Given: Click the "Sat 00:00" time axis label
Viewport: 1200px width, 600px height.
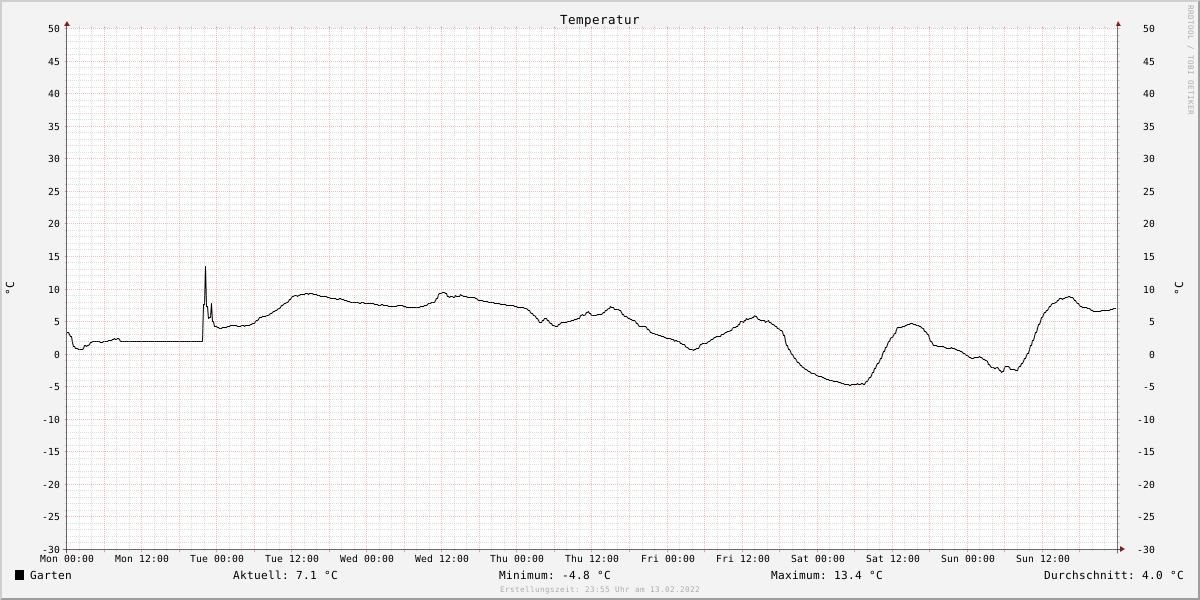Looking at the screenshot, I should click(x=818, y=559).
